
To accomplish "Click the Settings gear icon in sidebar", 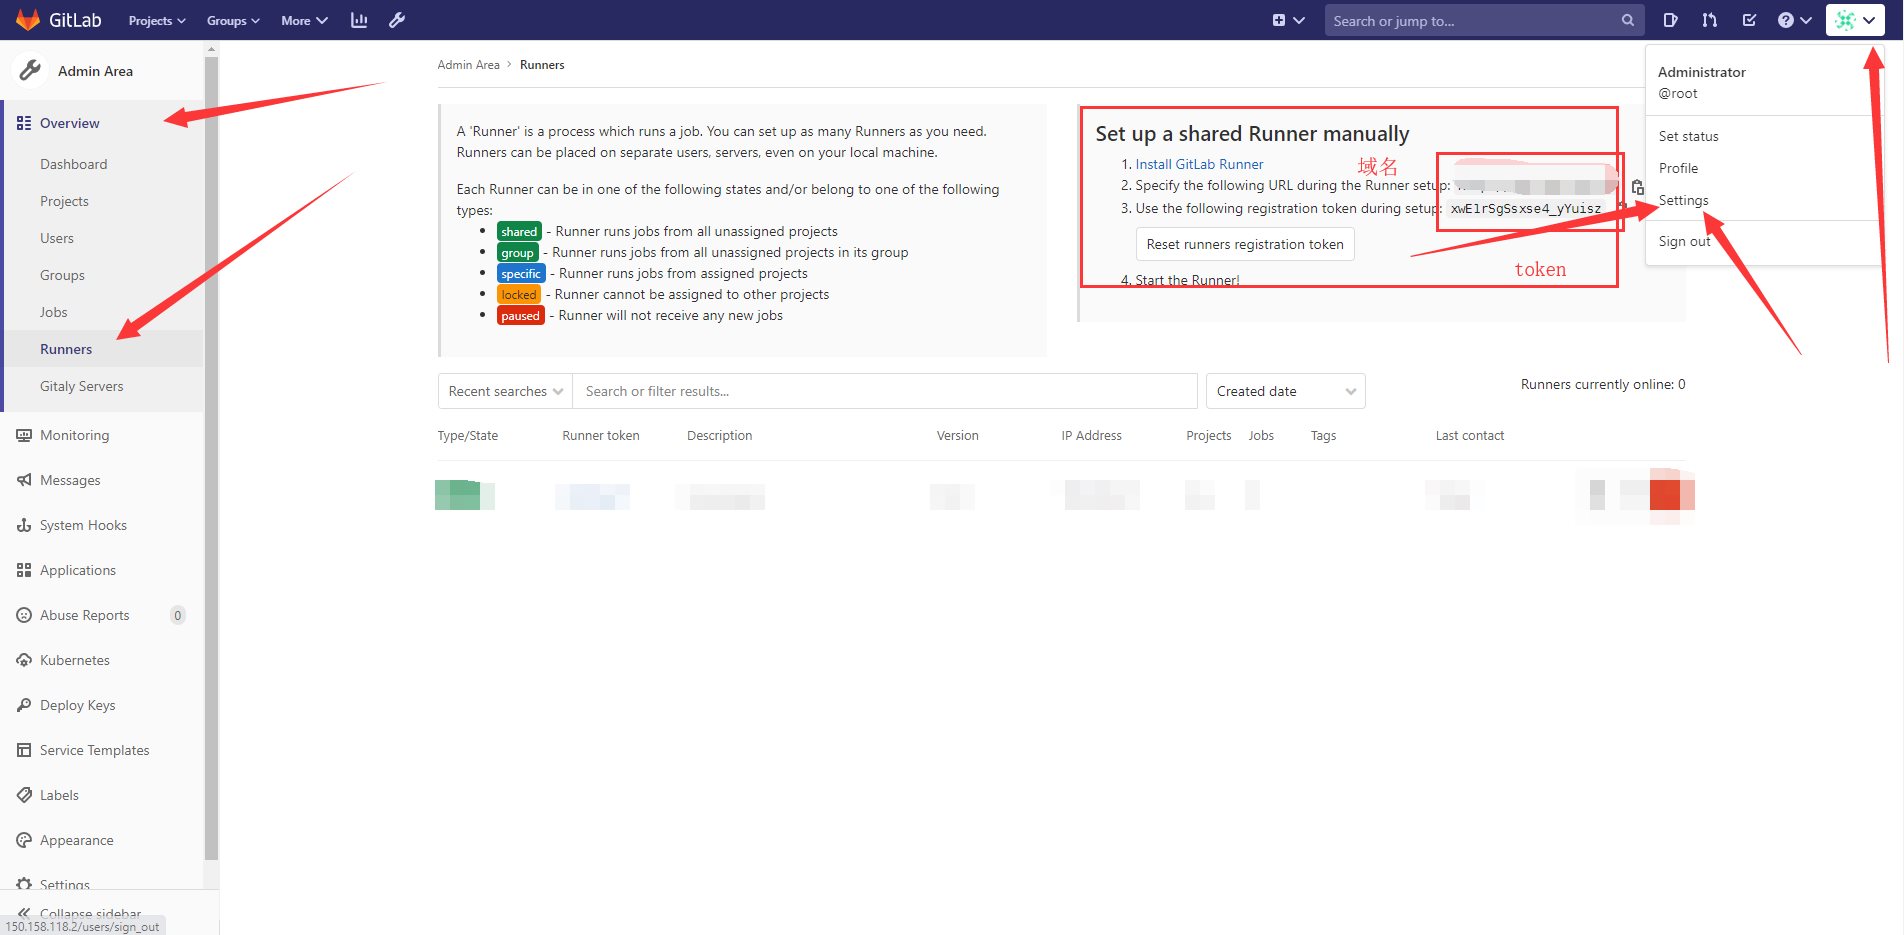I will click(24, 884).
